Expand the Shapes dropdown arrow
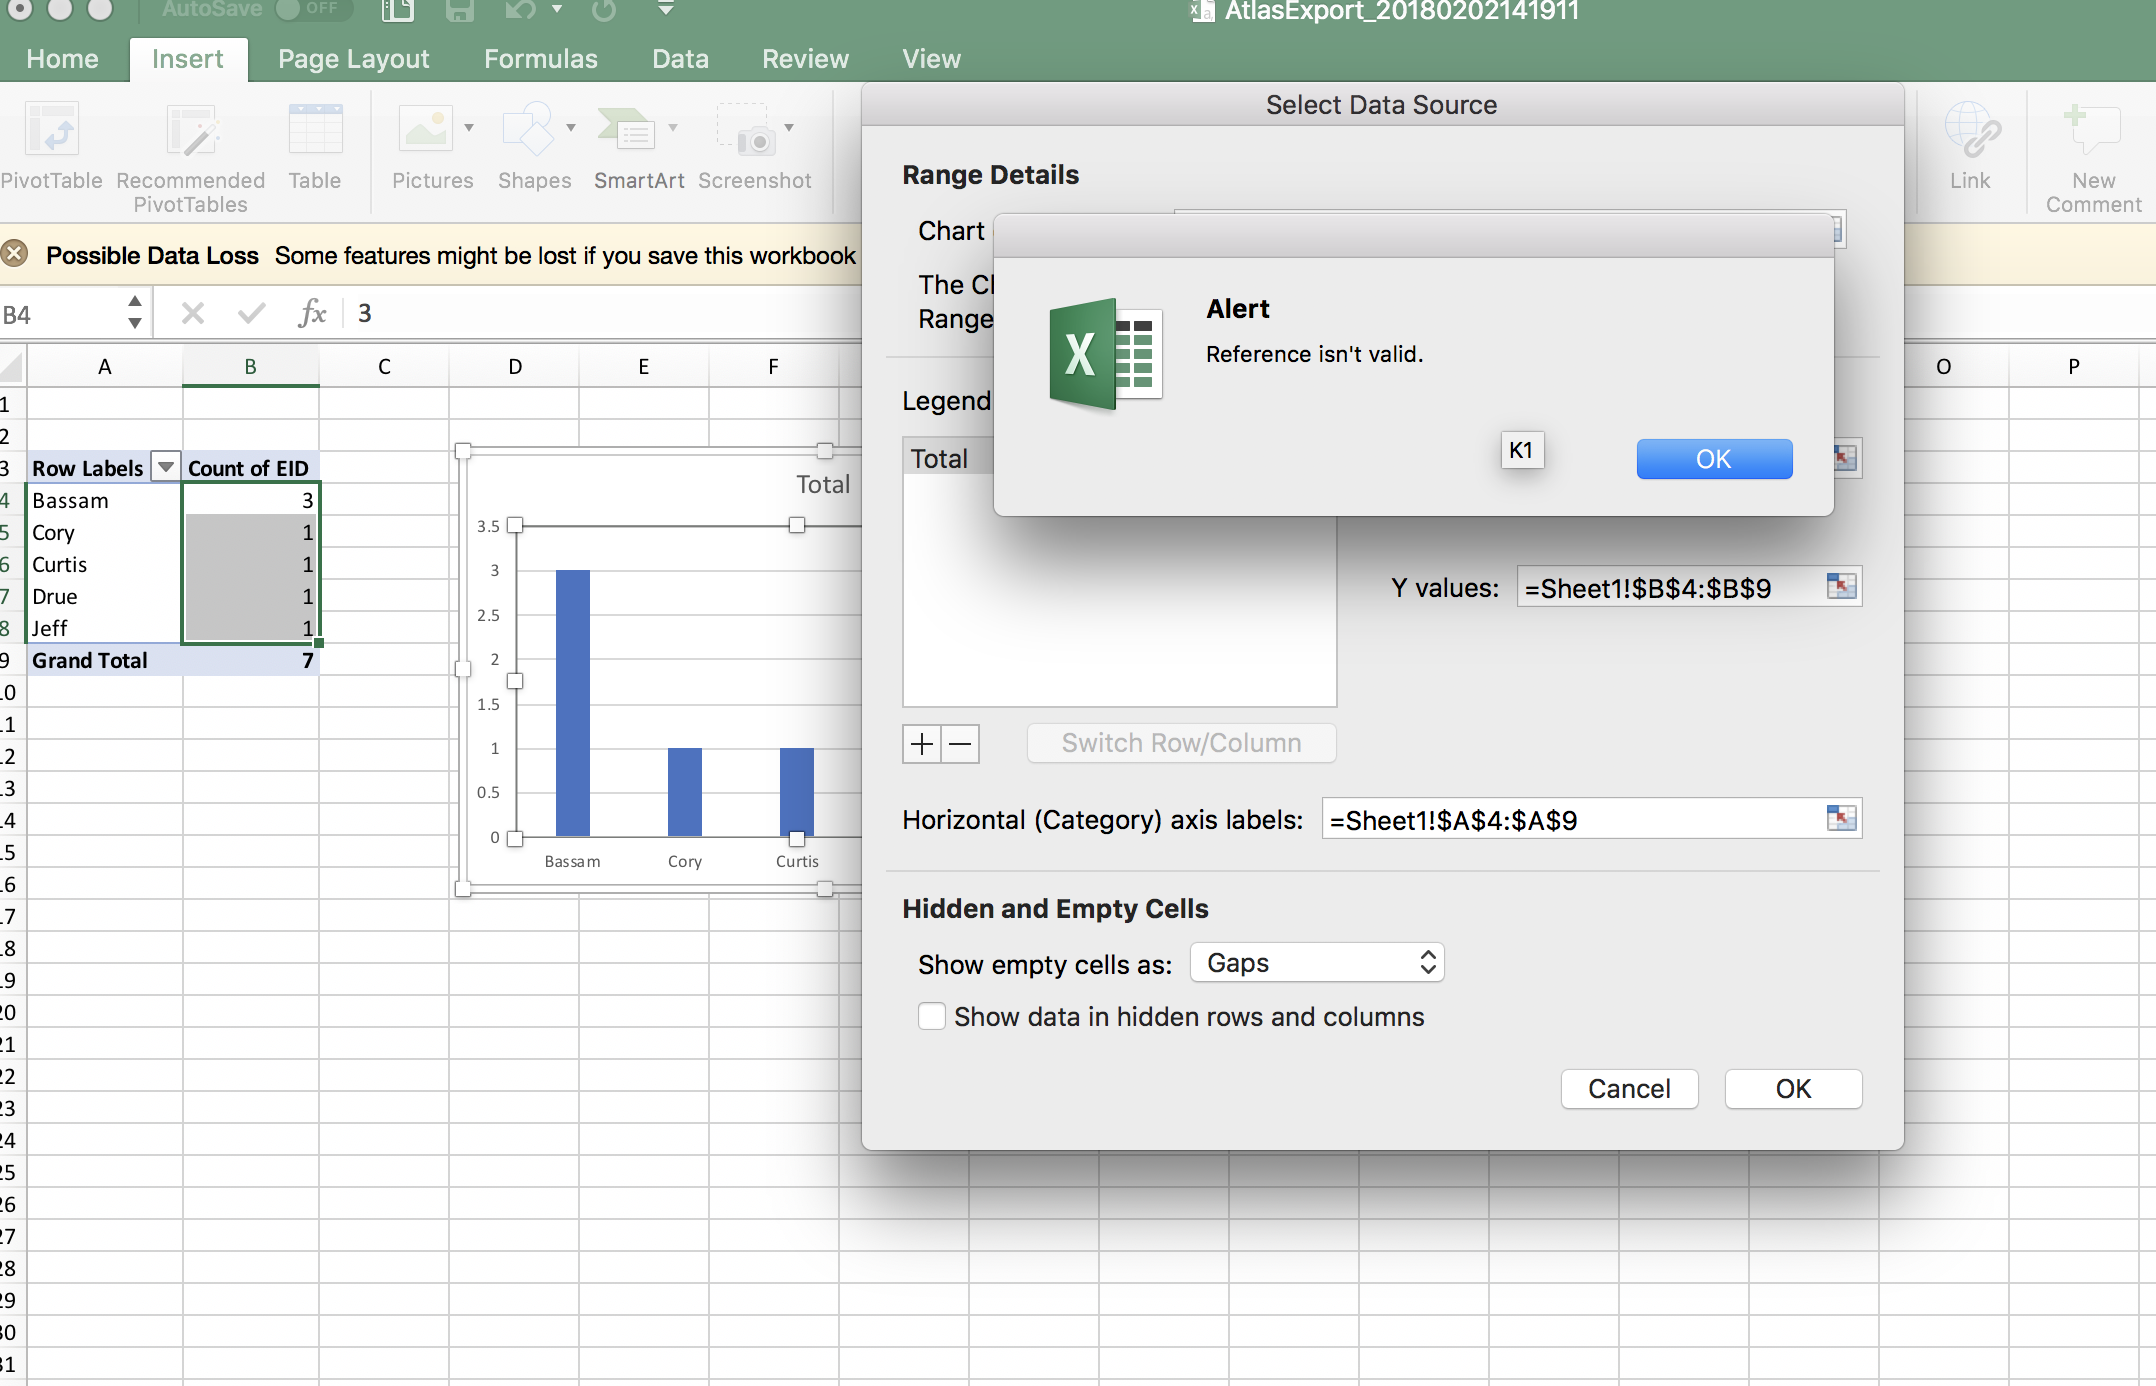2156x1386 pixels. (x=571, y=128)
